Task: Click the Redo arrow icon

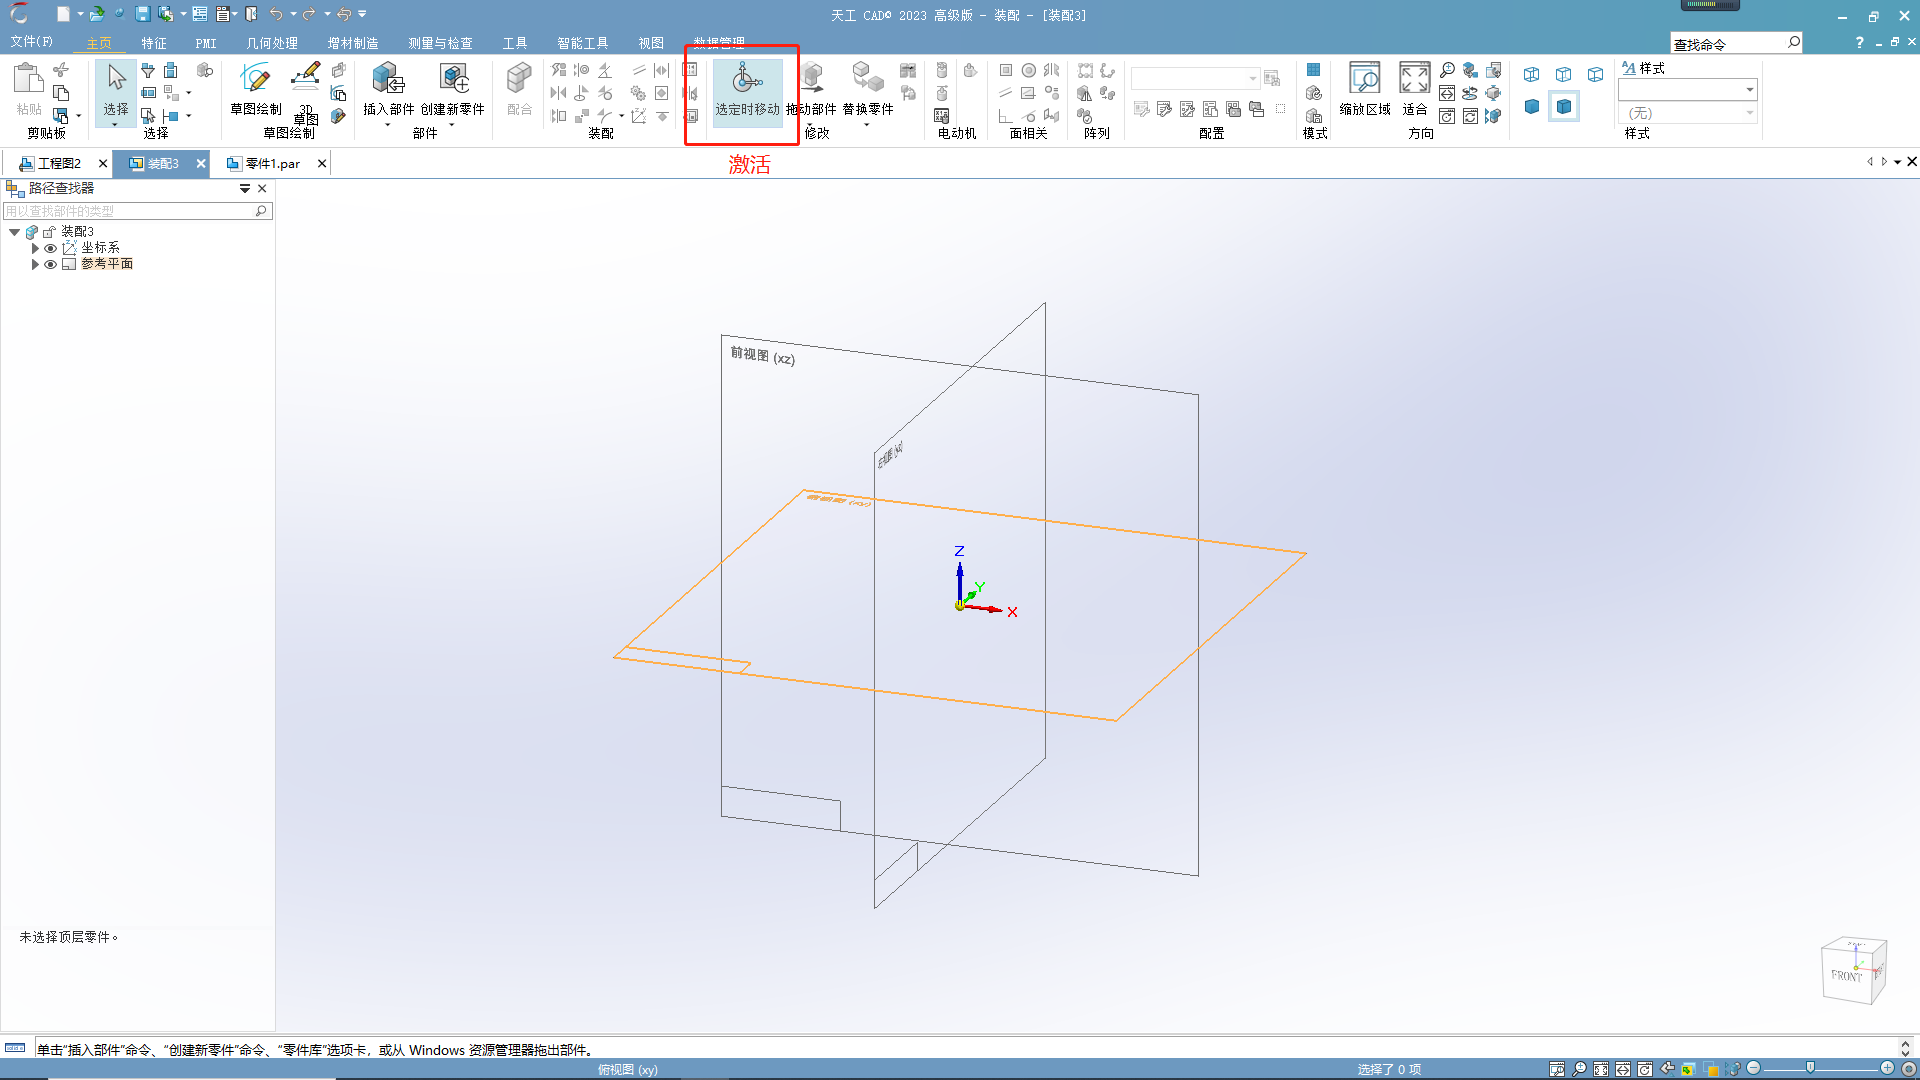Action: tap(309, 14)
